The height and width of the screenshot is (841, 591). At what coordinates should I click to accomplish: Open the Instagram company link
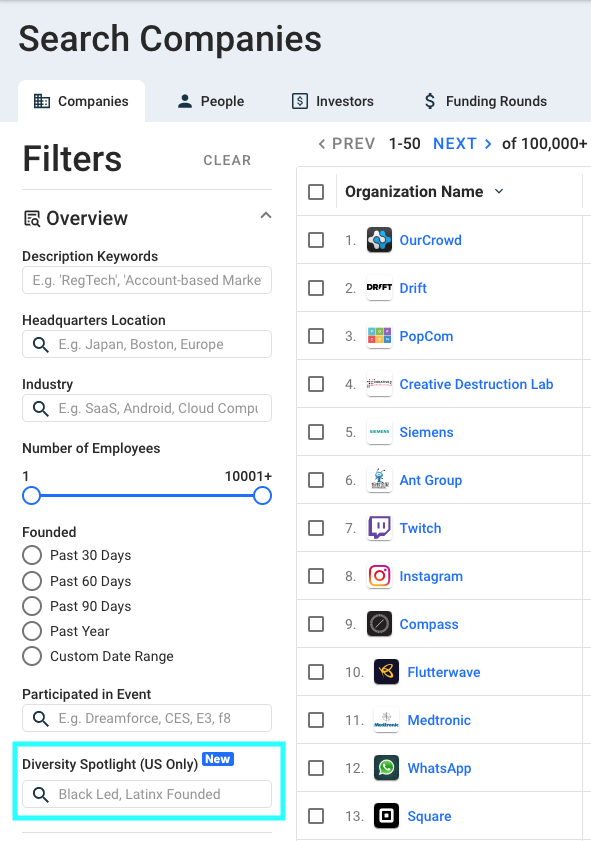[x=431, y=576]
